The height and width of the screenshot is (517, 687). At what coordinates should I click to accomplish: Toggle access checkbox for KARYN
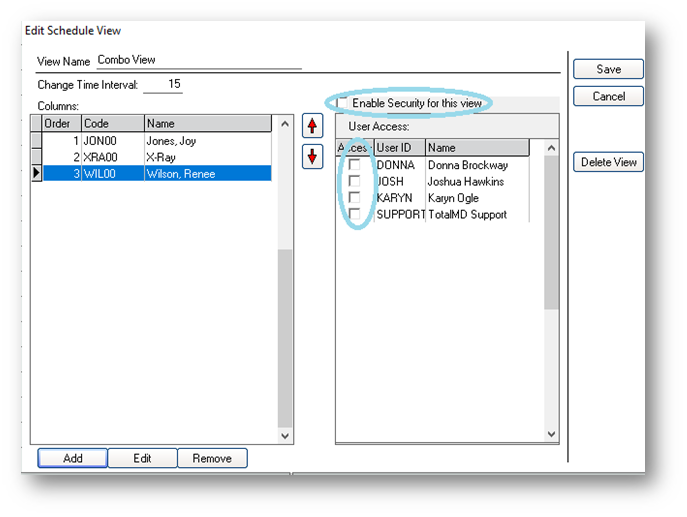click(354, 198)
